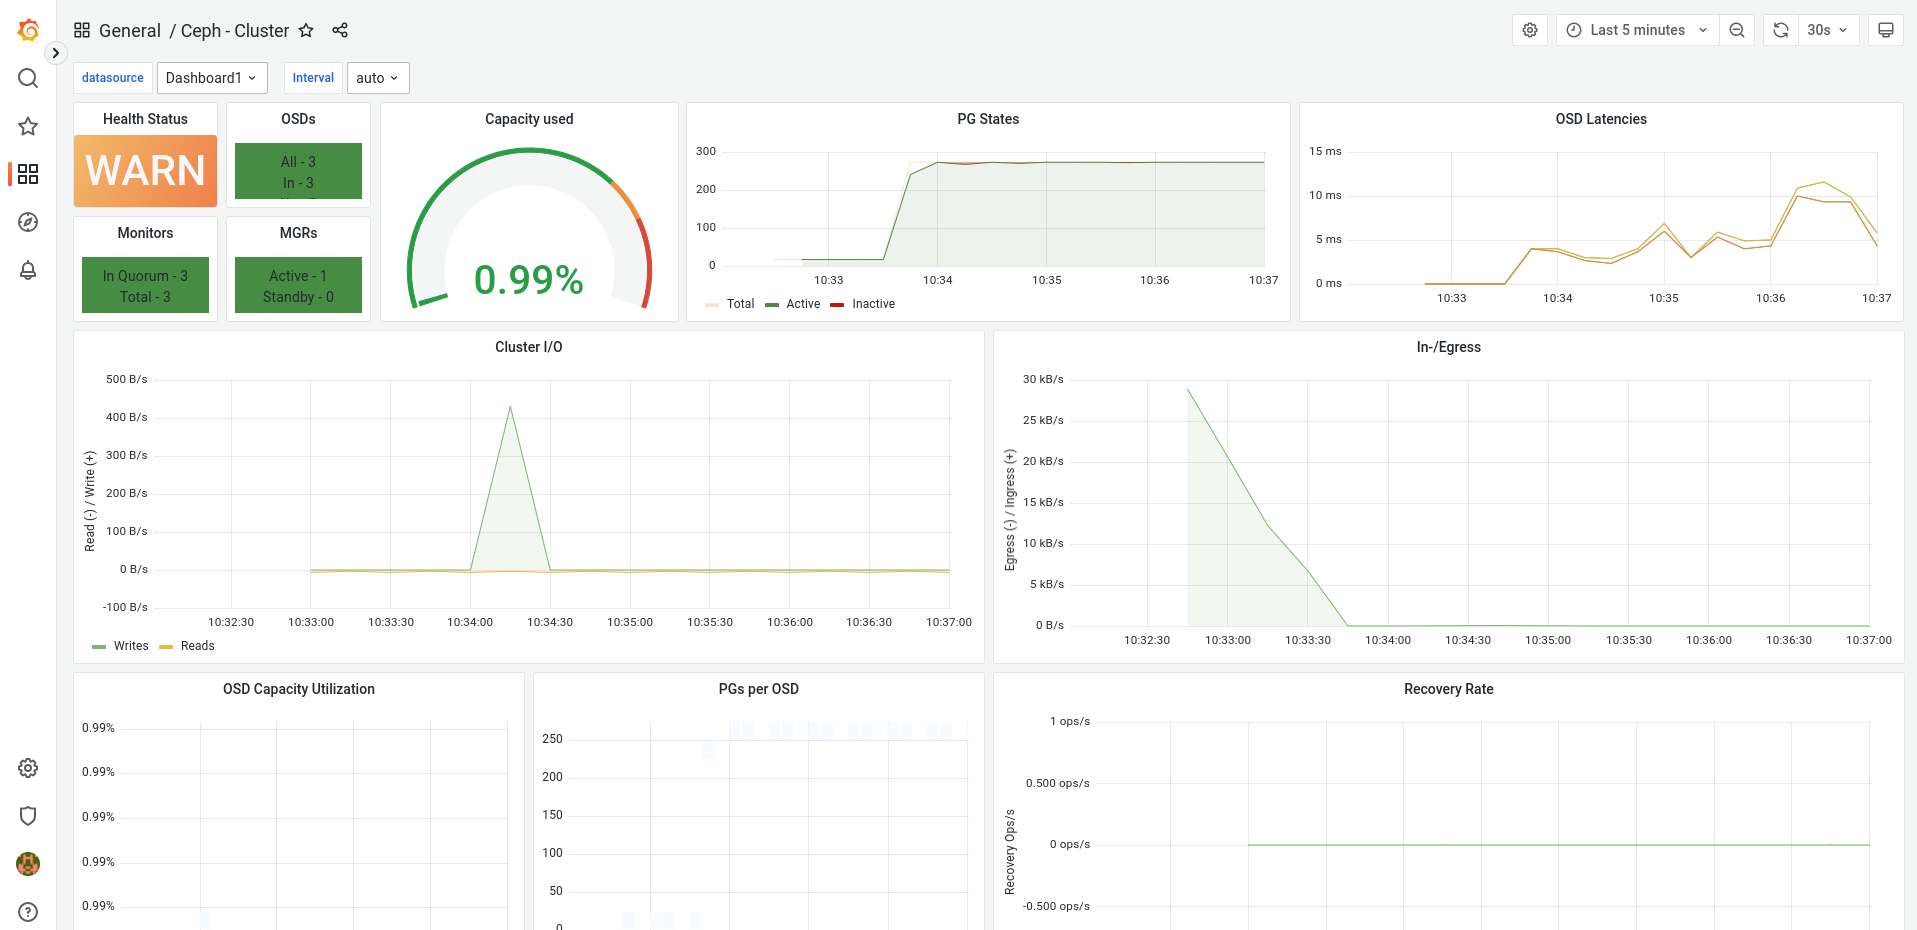Zoom out the time range
Image resolution: width=1917 pixels, height=930 pixels.
[x=1737, y=30]
